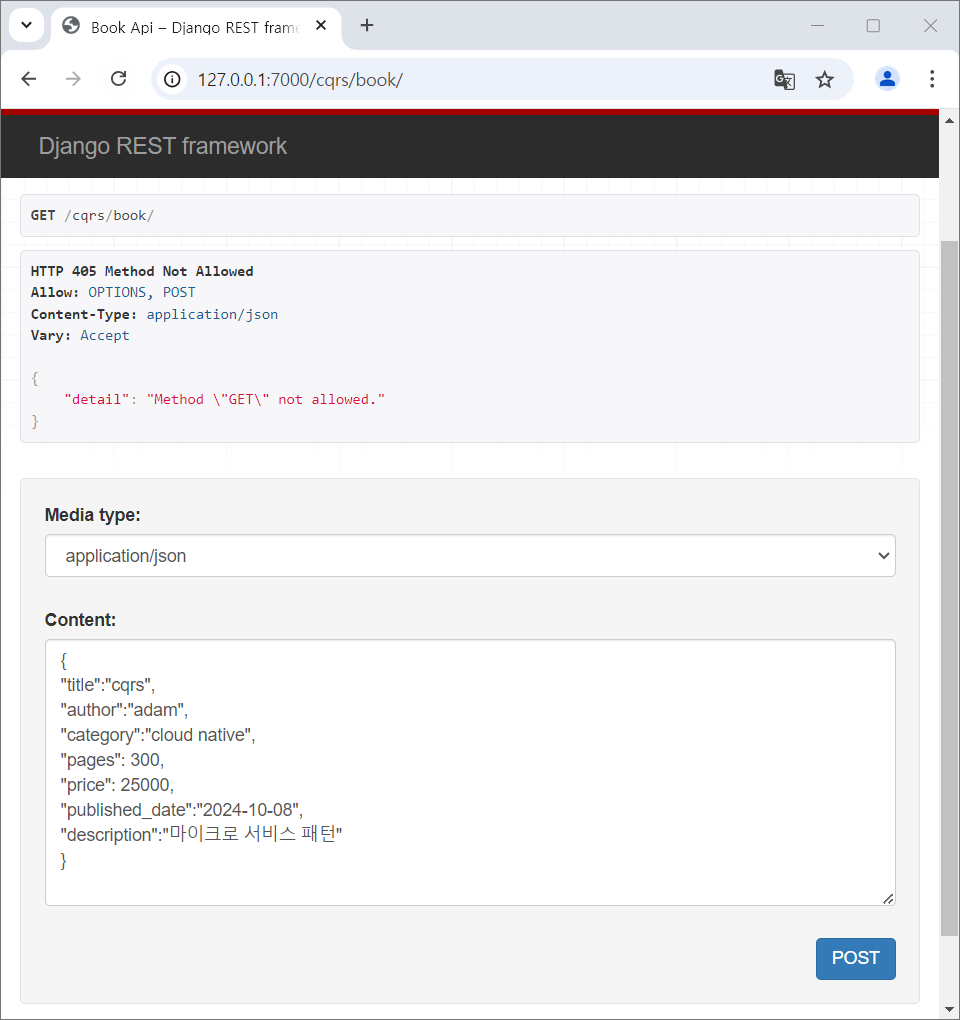Viewport: 960px width, 1020px height.
Task: Submit the form with the POST button
Action: [855, 958]
